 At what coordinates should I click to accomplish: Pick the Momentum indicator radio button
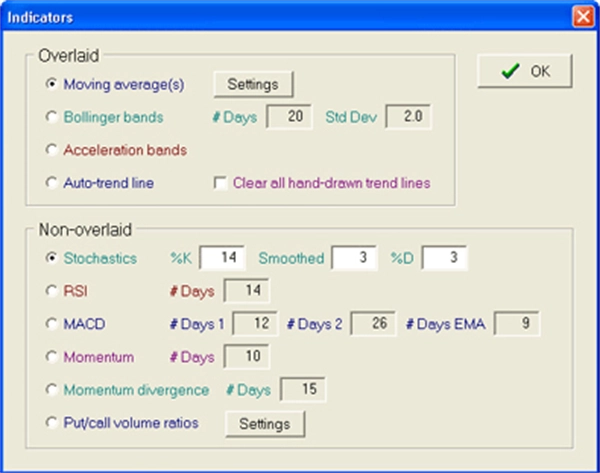coord(52,357)
